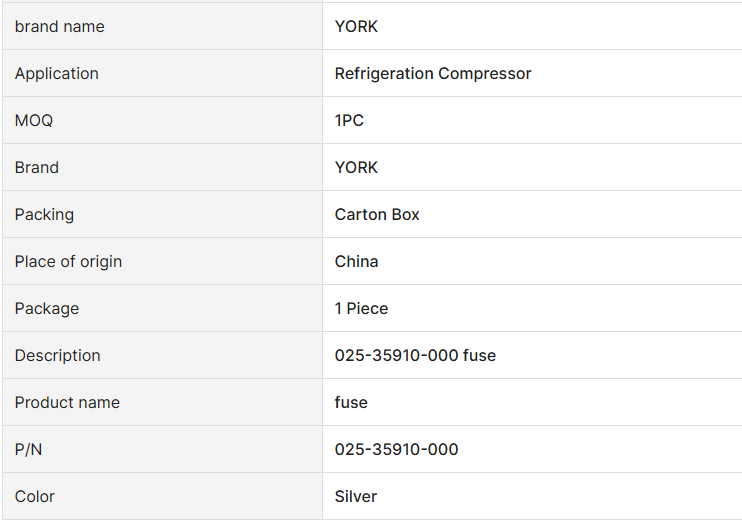
Task: Click the 'Application' label cell
Action: 57,74
